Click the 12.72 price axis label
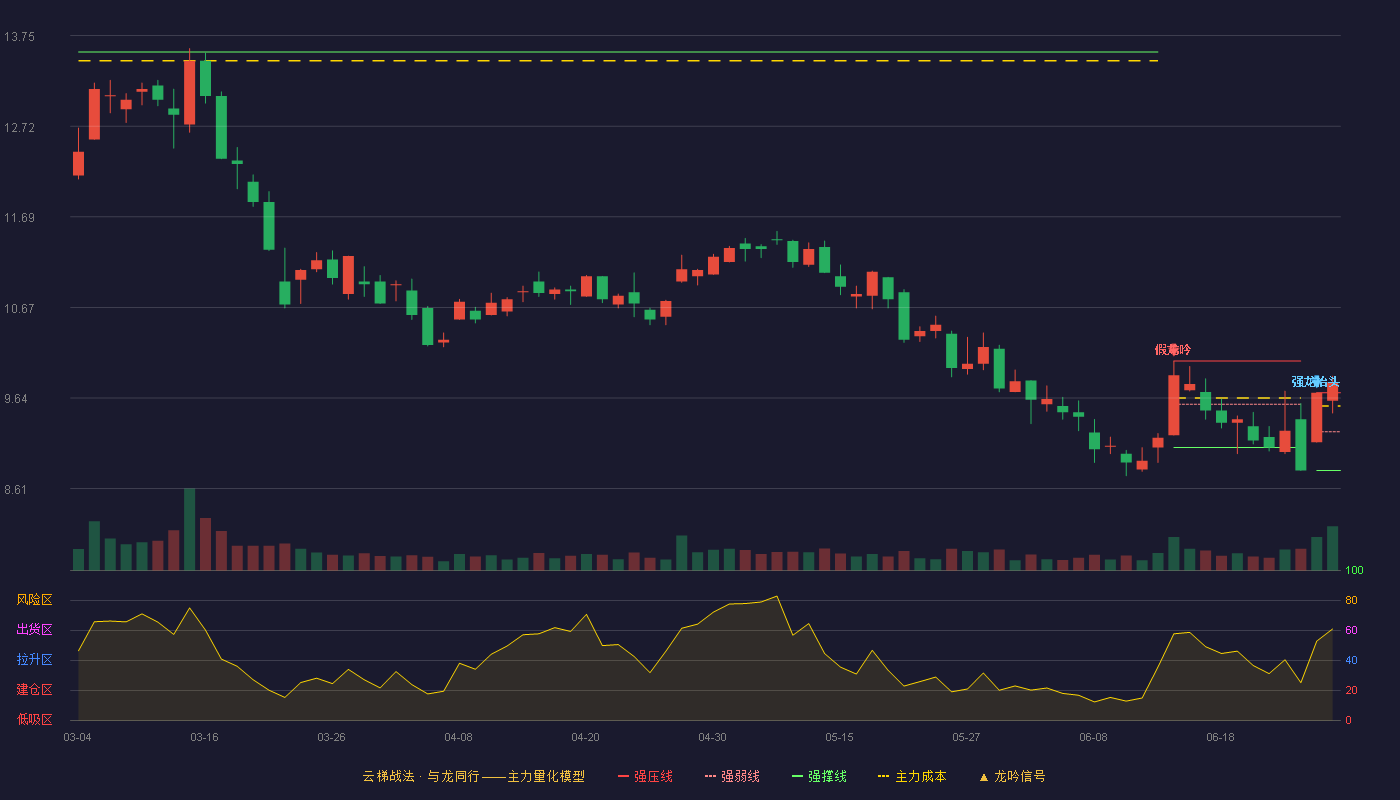Screen dimensions: 1400x800 pyautogui.click(x=19, y=127)
